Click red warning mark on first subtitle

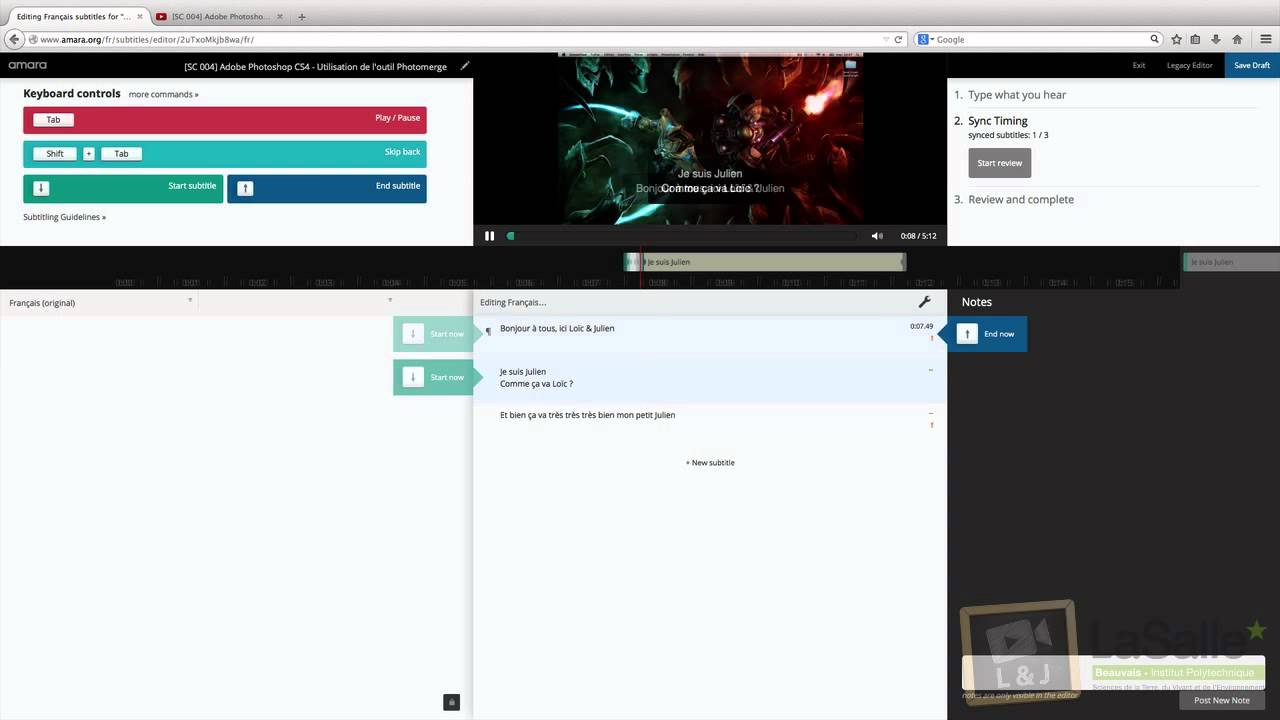932,338
